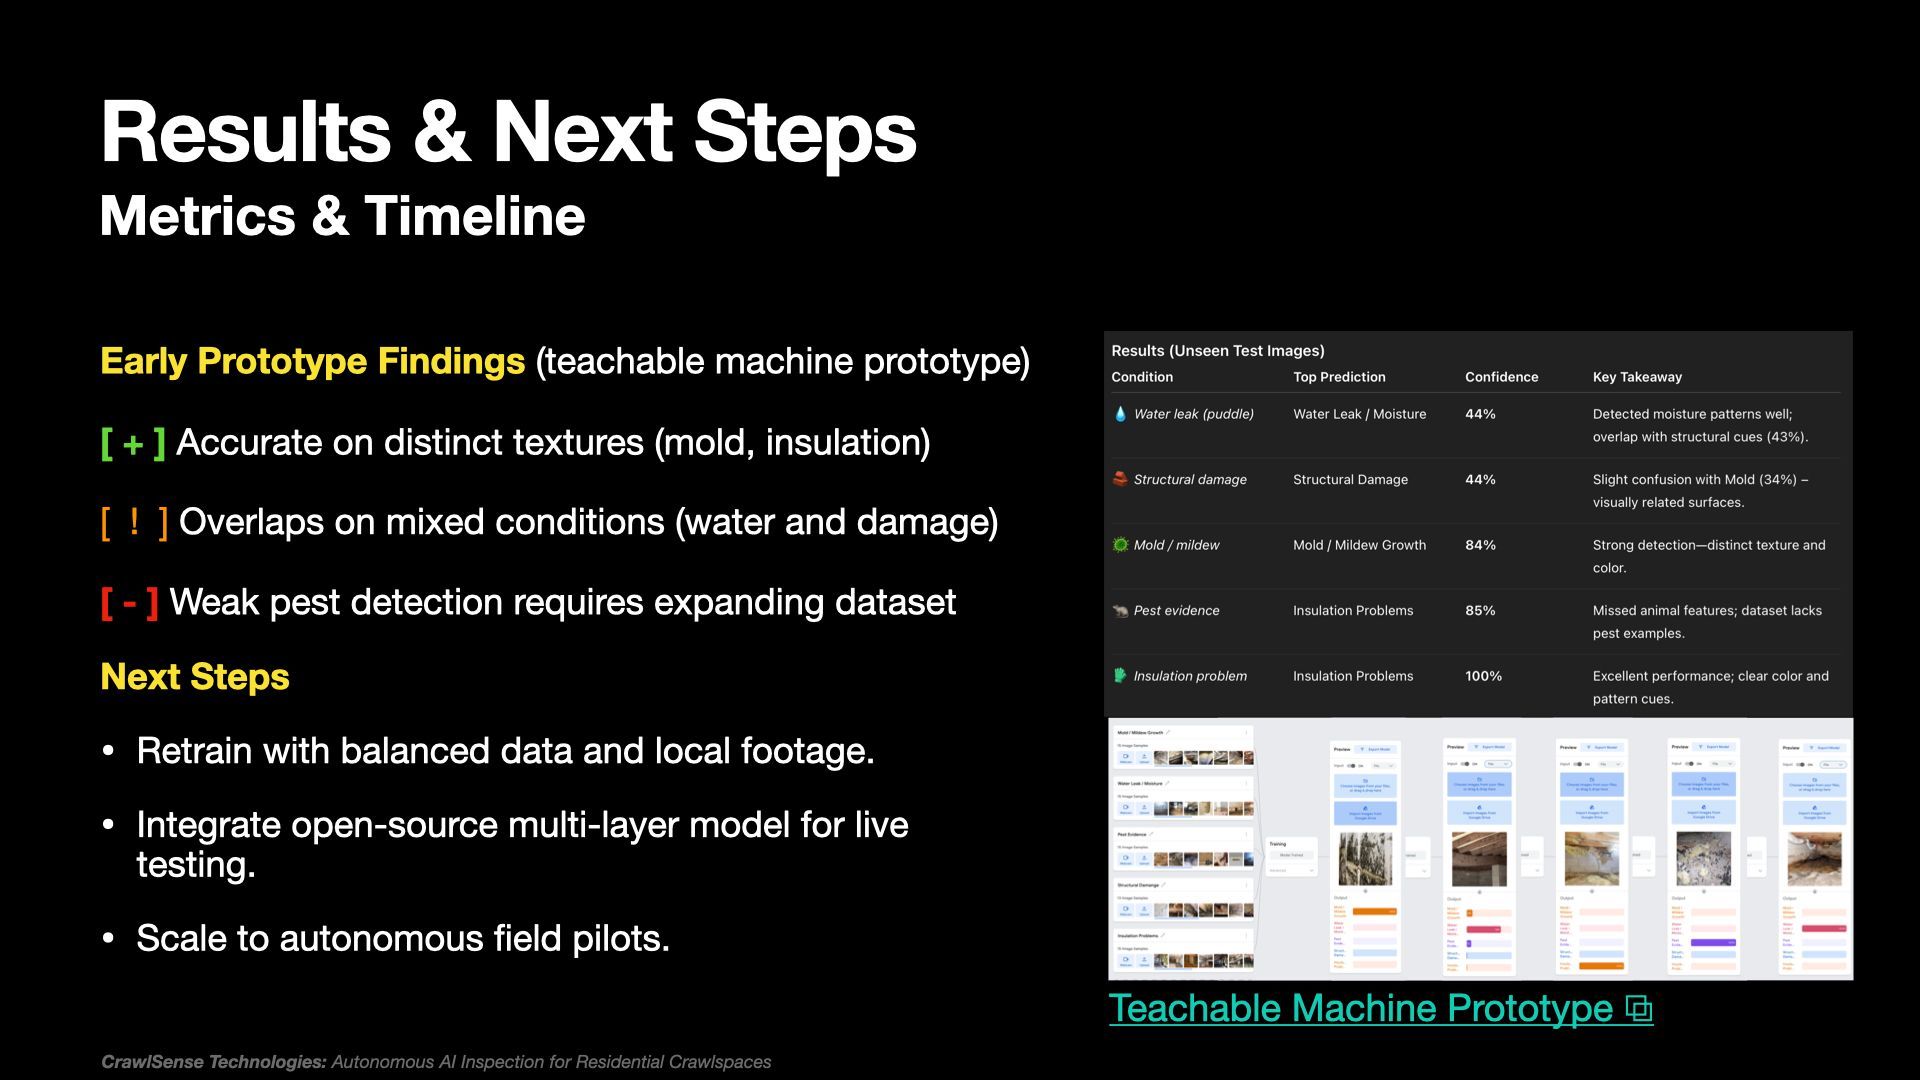Click the external link icon after Prototype

(1640, 1009)
